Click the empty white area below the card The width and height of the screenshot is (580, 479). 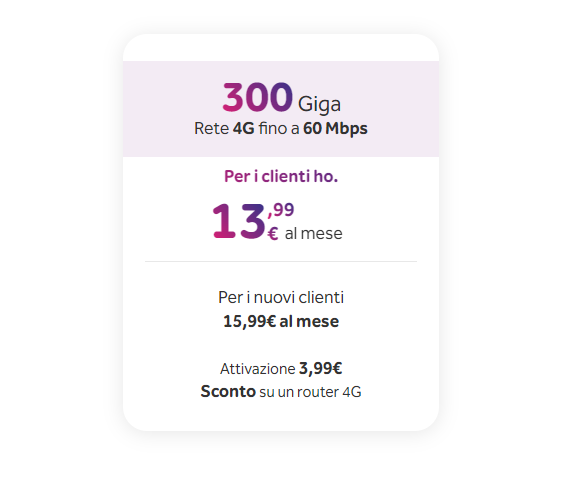[x=281, y=455]
